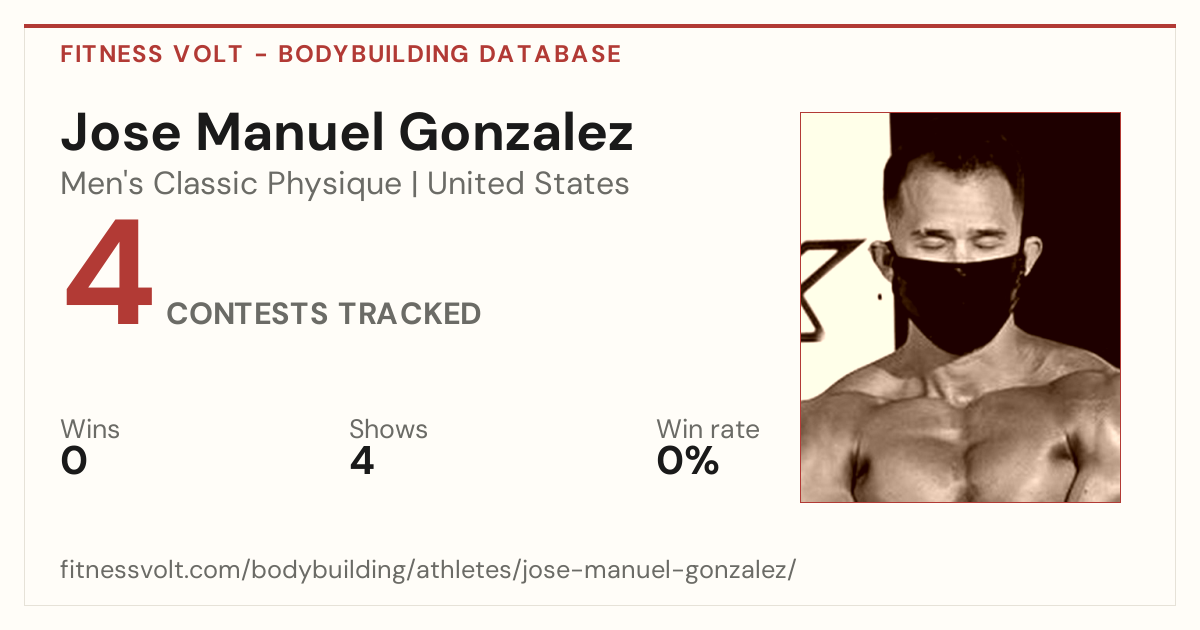
Task: Click the Wins value of zero
Action: [x=74, y=461]
